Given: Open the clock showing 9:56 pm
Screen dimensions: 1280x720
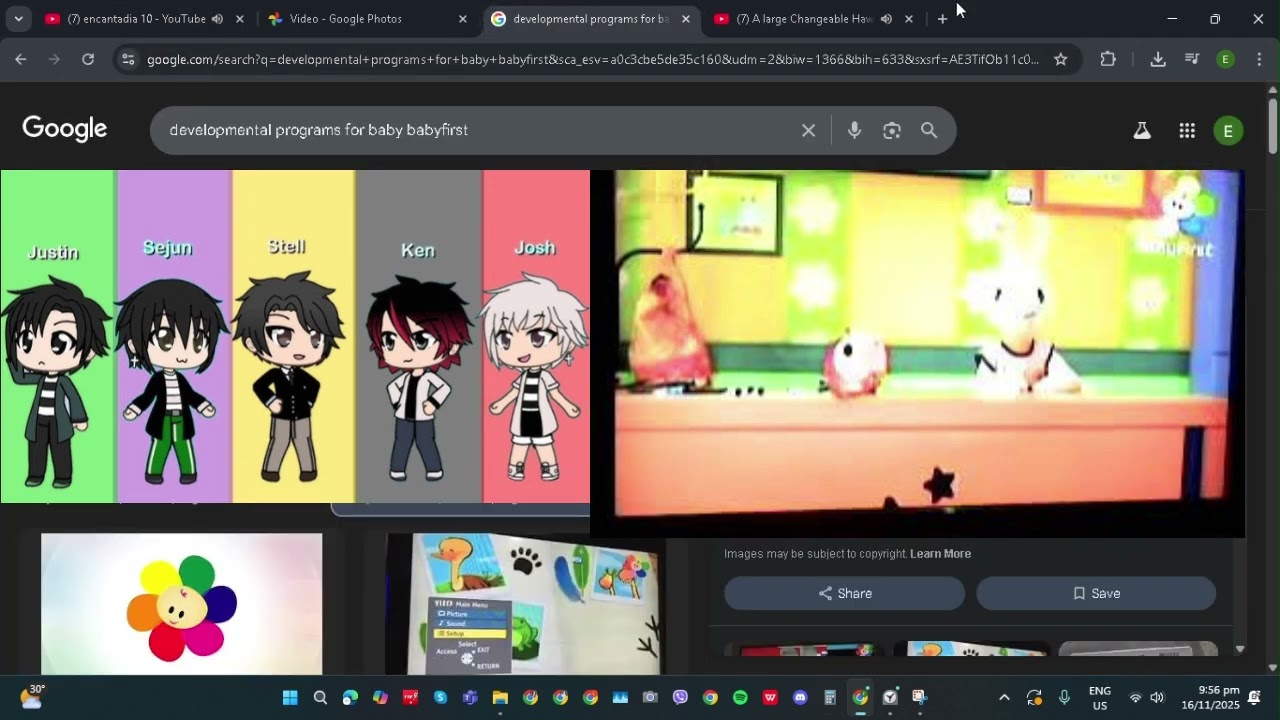Looking at the screenshot, I should (x=1209, y=697).
